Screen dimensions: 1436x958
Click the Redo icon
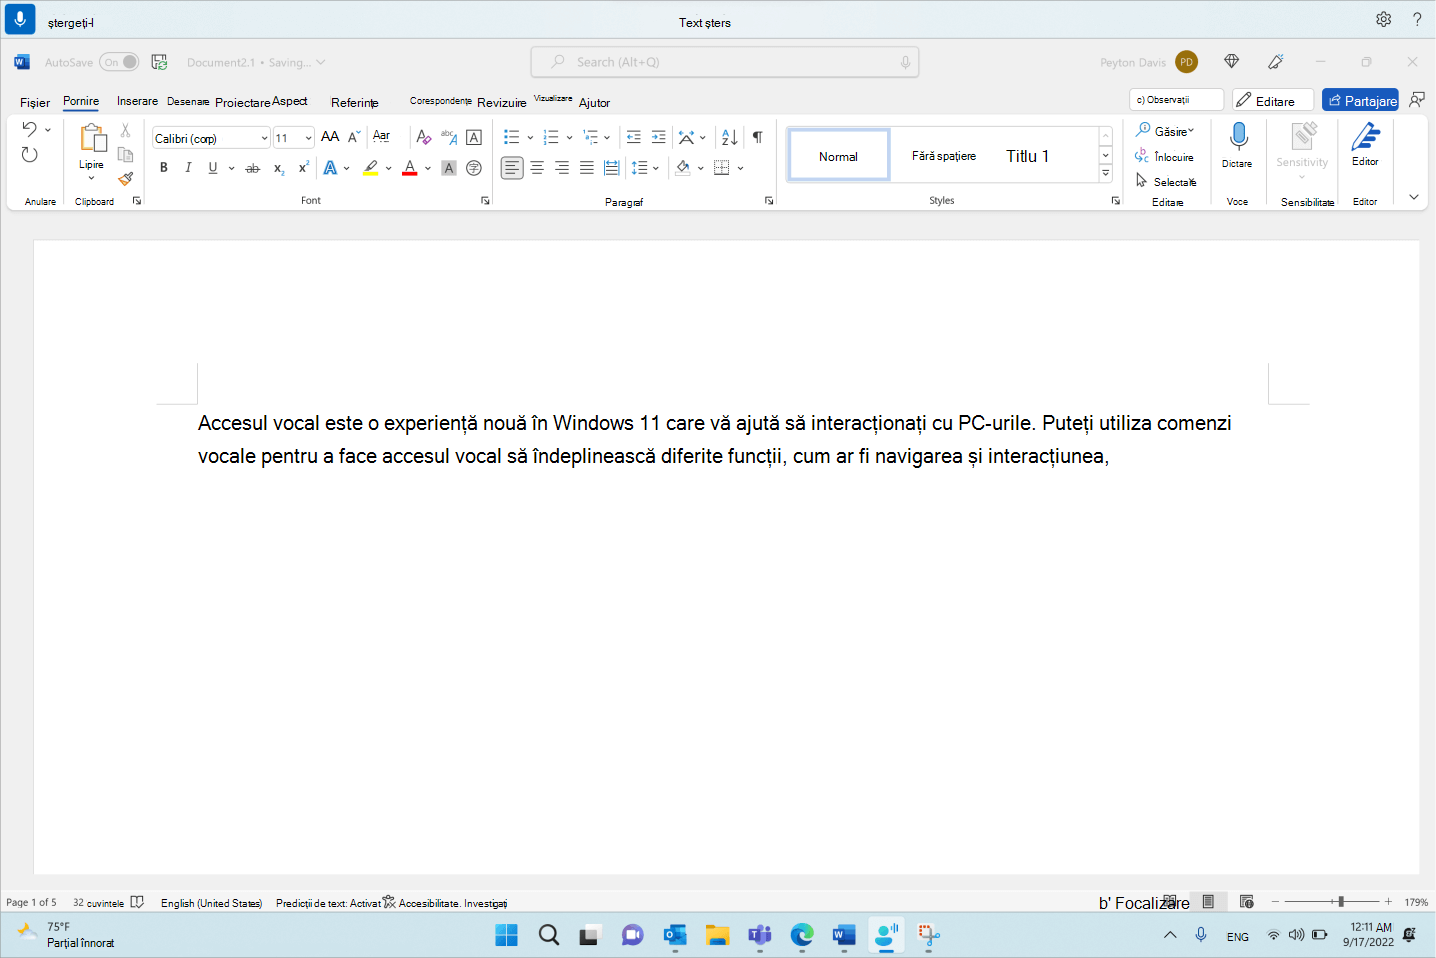[x=29, y=154]
